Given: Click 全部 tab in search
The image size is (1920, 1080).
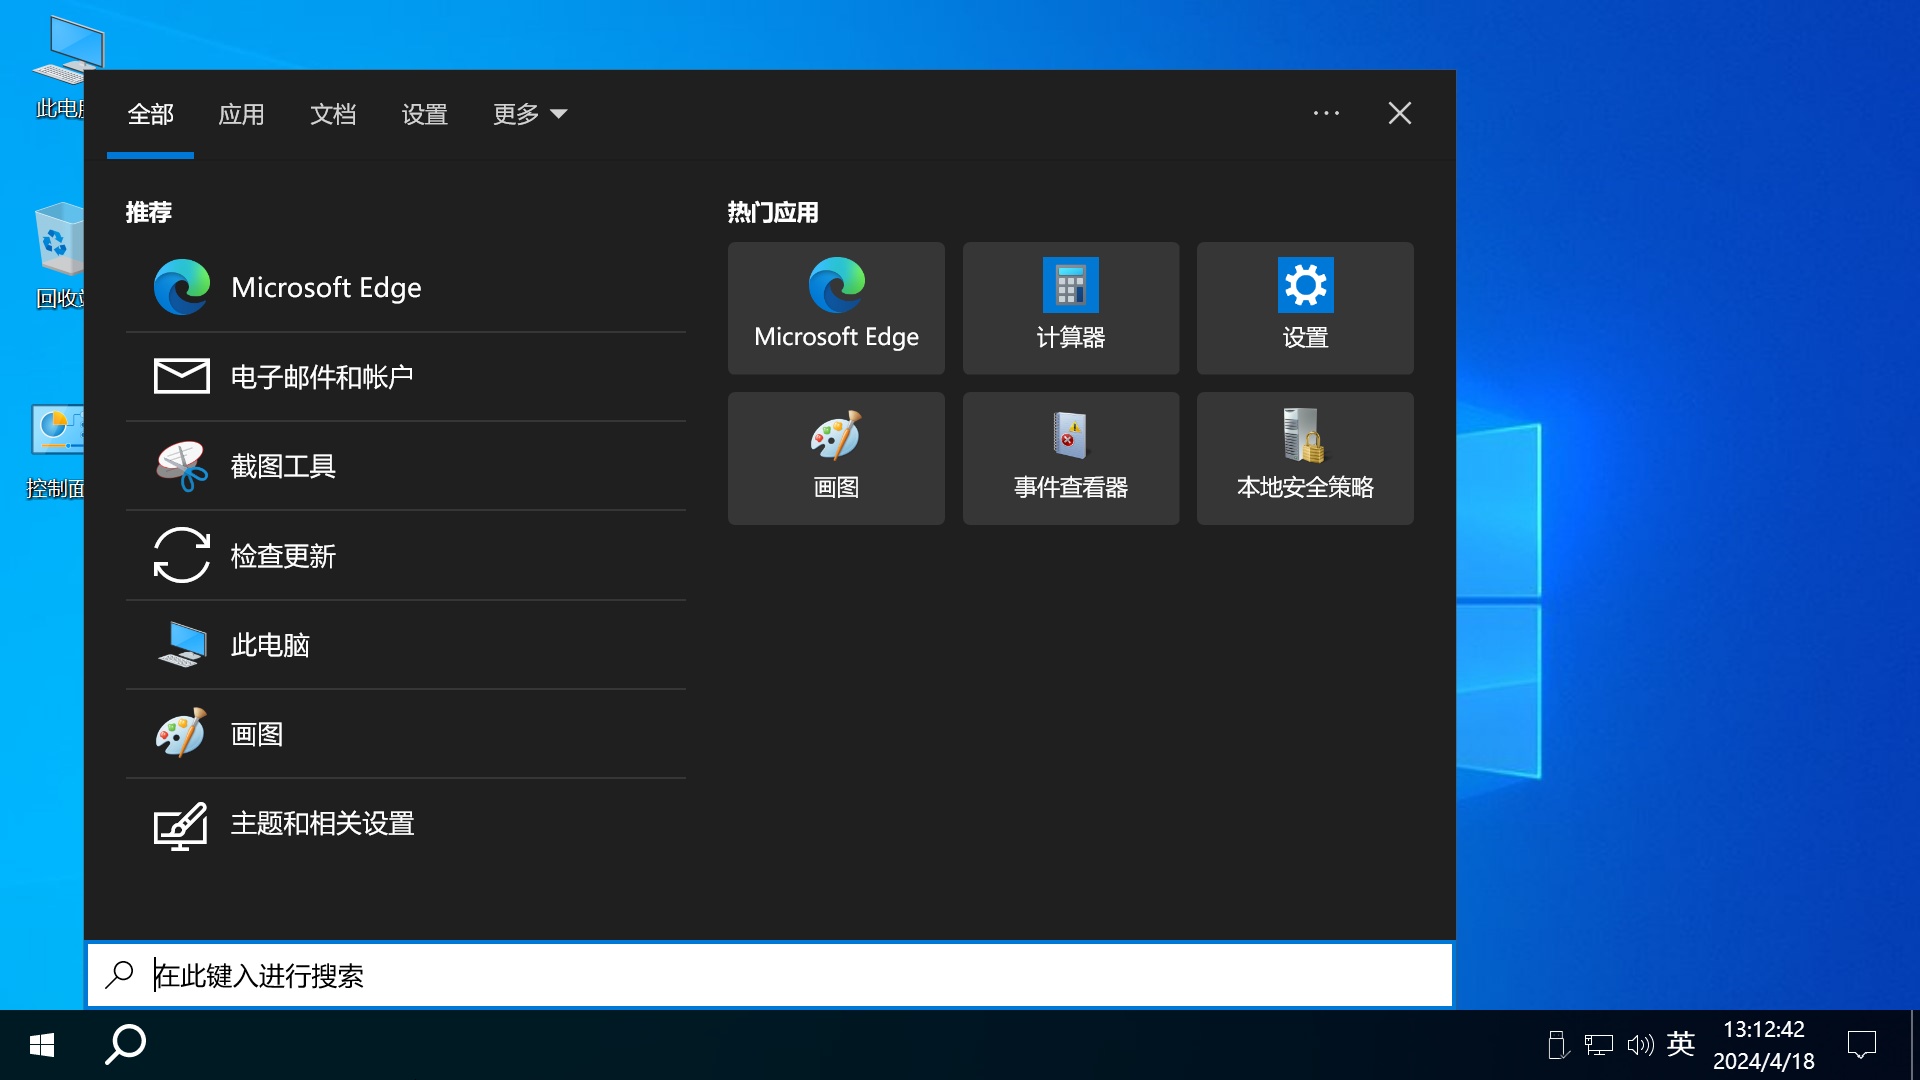Looking at the screenshot, I should [x=149, y=113].
